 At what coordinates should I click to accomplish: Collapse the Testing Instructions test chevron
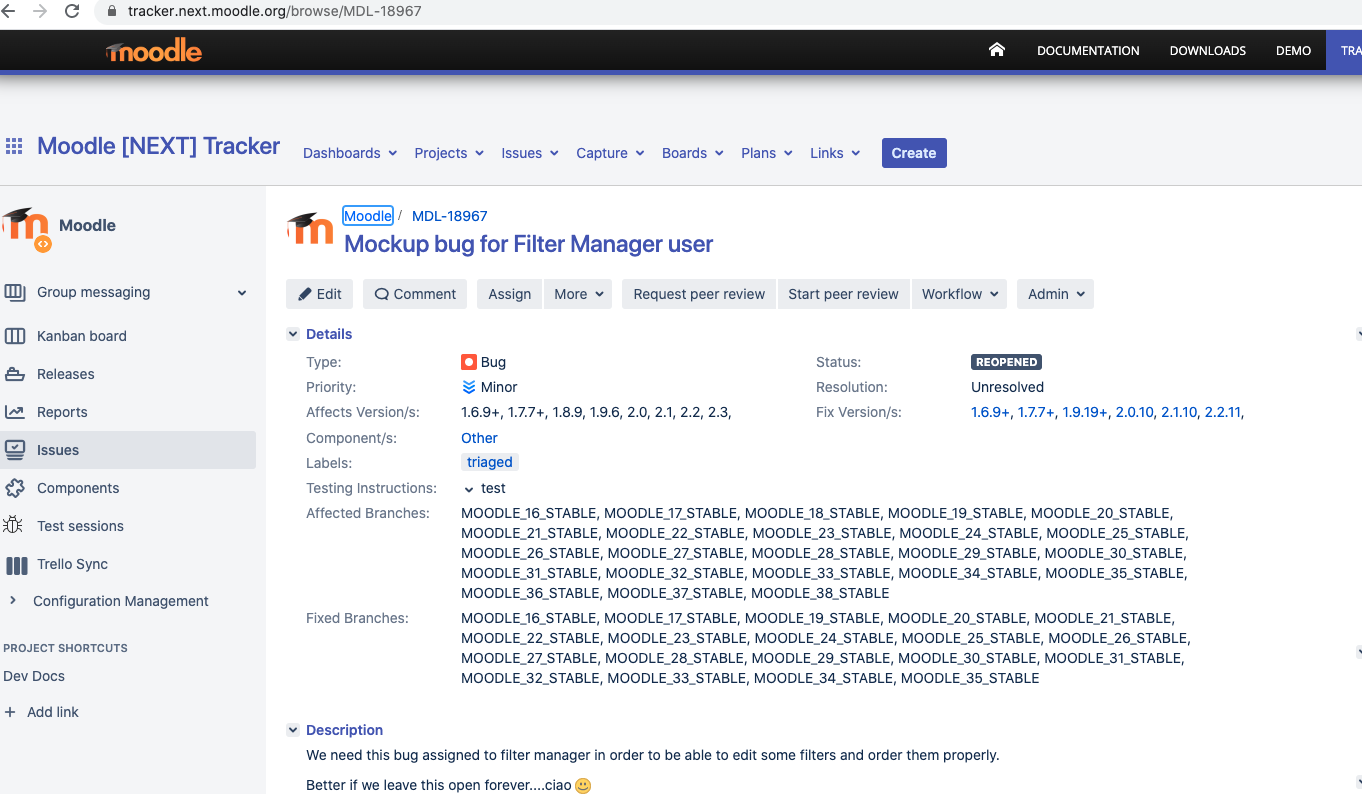tap(469, 489)
